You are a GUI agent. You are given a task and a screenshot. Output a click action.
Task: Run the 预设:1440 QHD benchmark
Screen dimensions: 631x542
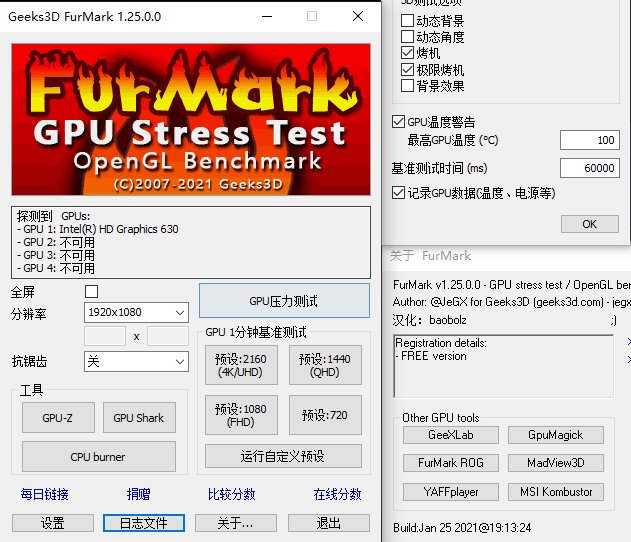[325, 365]
